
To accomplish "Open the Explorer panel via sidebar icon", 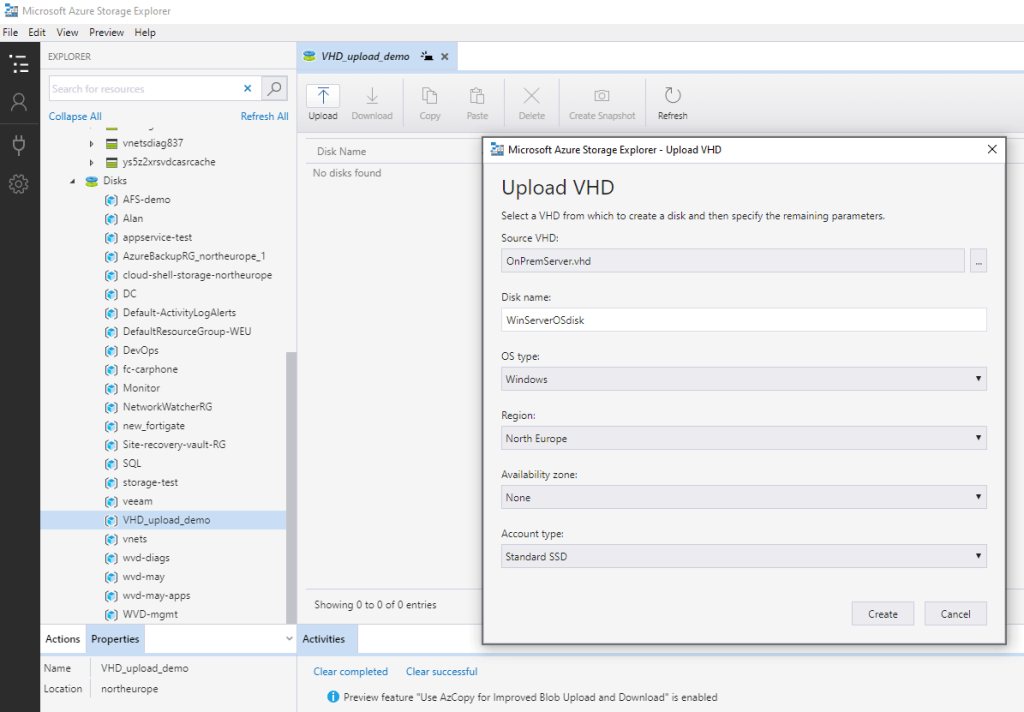I will pos(20,63).
